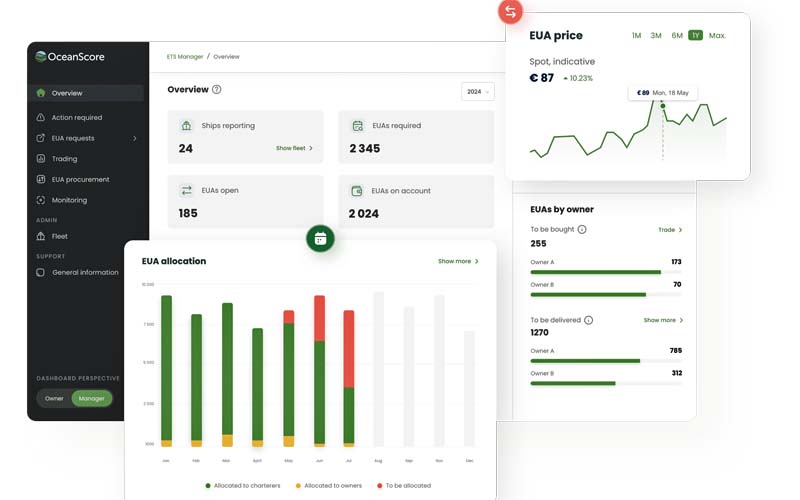Go to EUA procurement page
Screen dimensions: 800x500
click(80, 180)
